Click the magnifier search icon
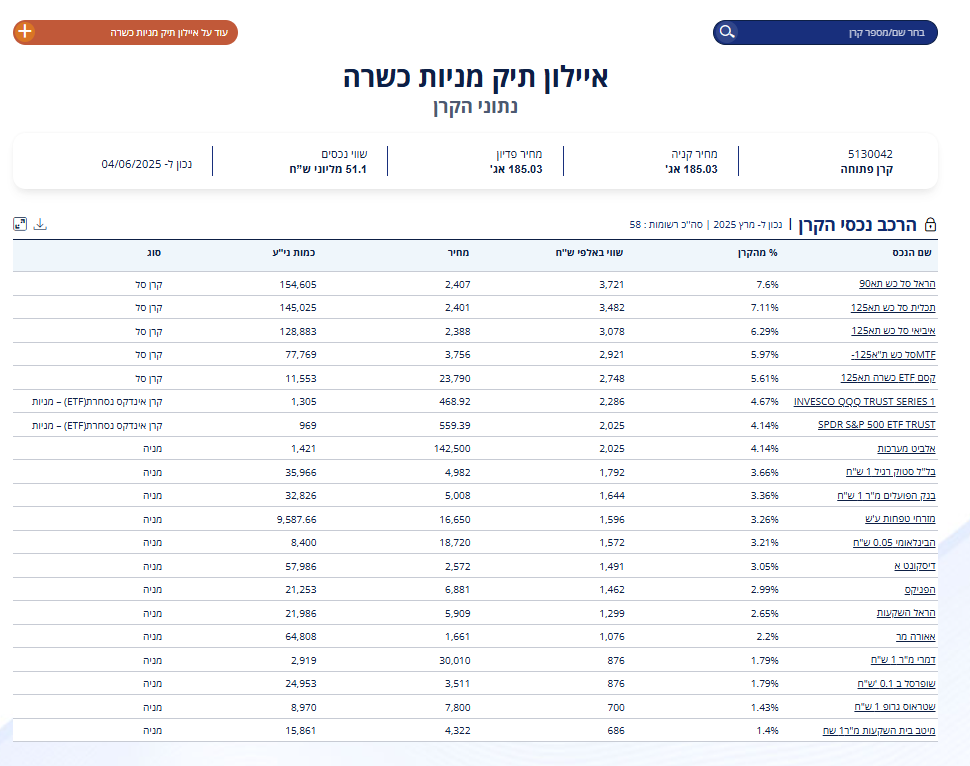The width and height of the screenshot is (970, 766). pos(727,33)
